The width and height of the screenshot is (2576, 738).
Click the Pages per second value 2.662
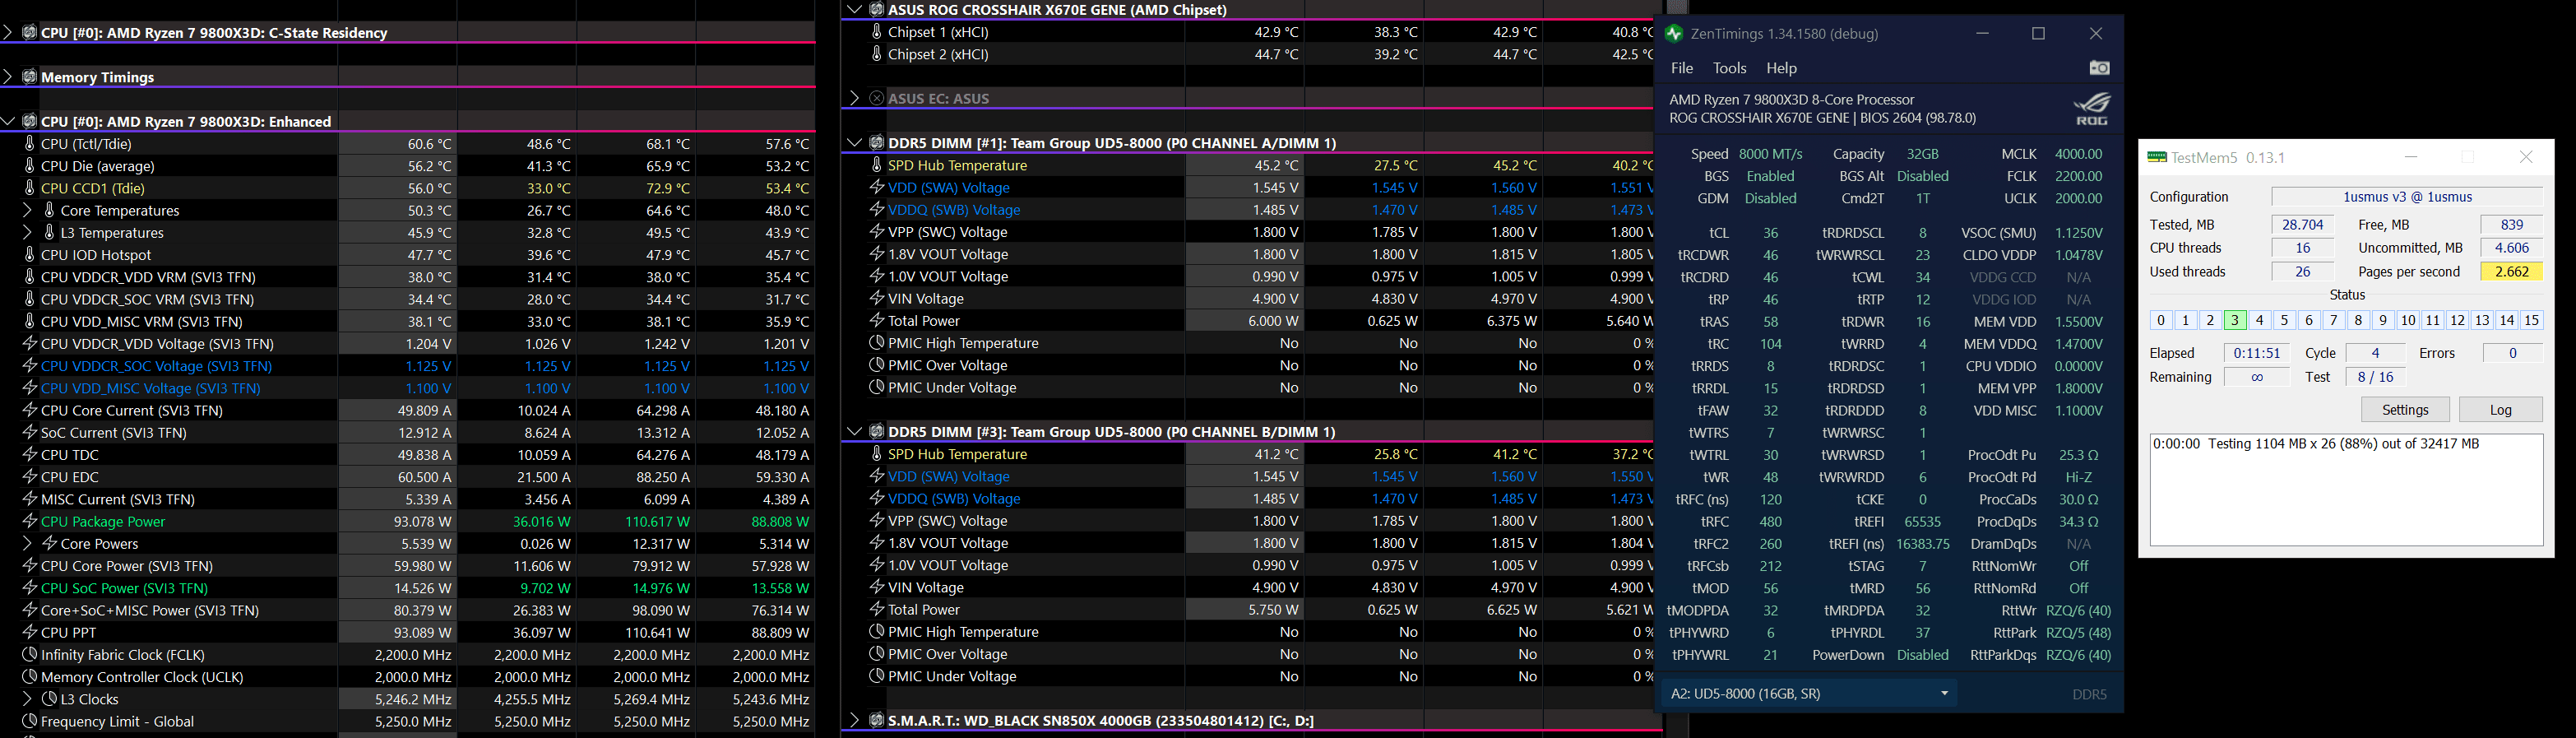pos(2511,271)
